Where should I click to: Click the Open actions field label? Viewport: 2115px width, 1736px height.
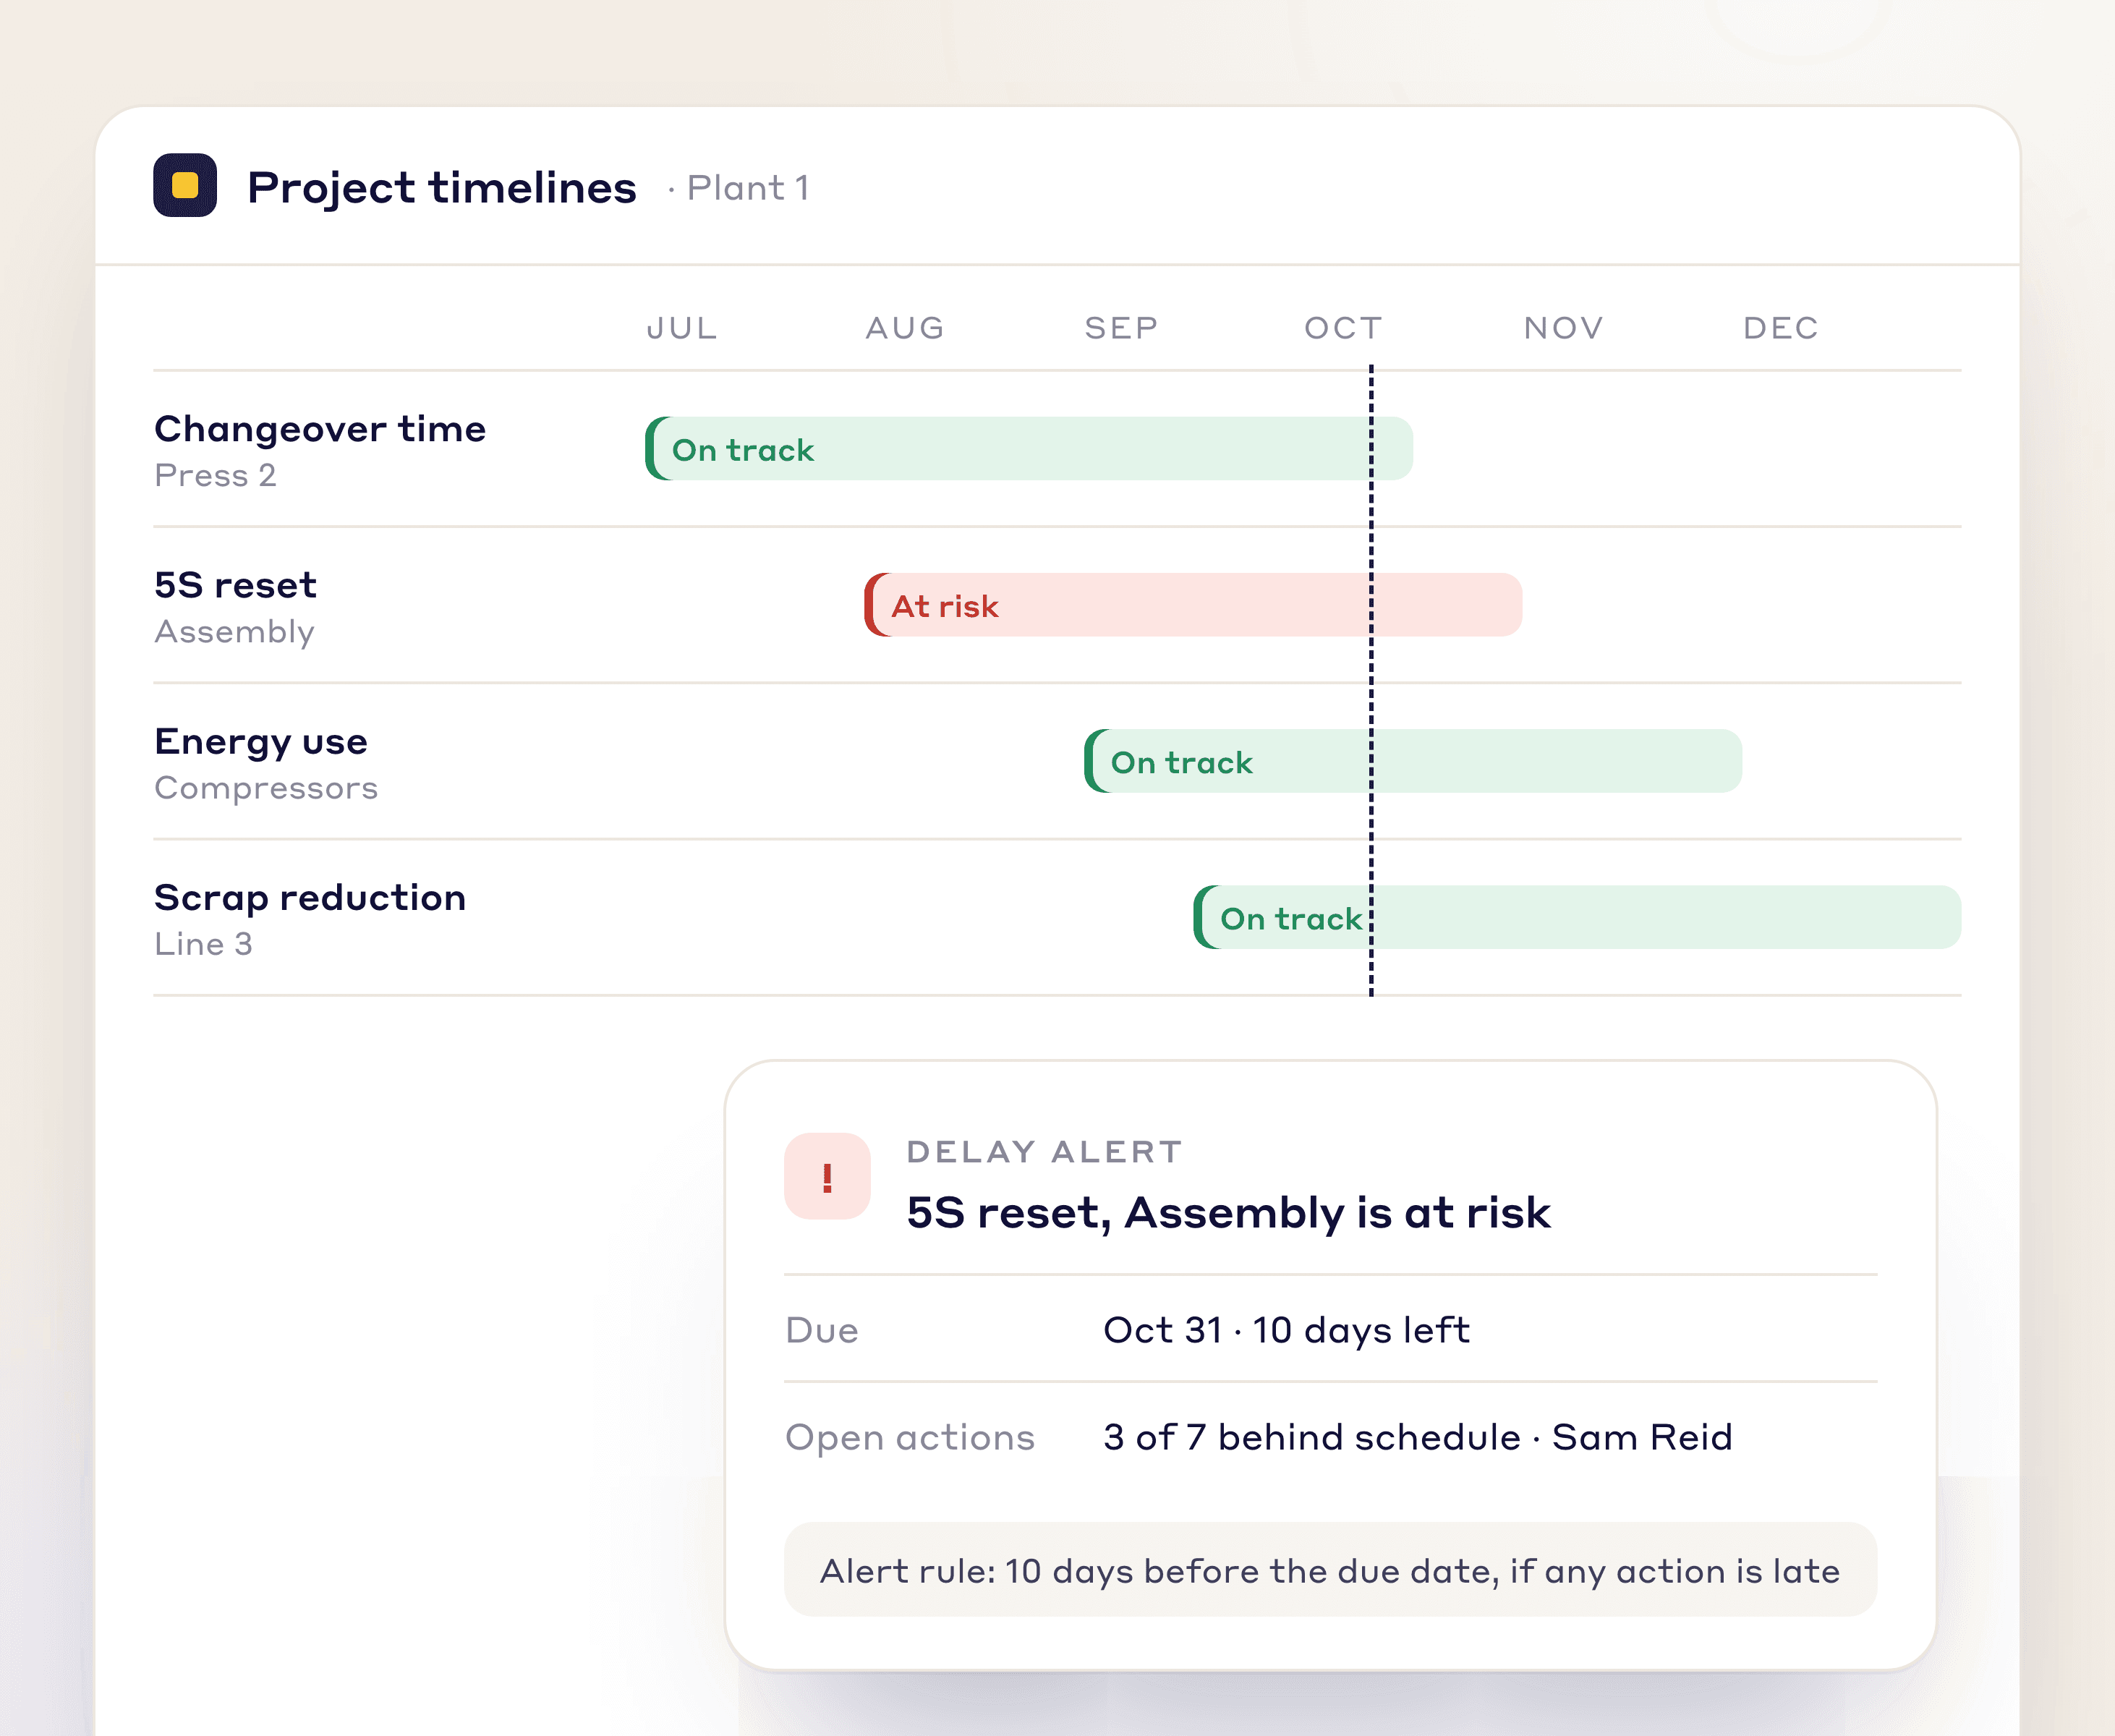coord(910,1438)
